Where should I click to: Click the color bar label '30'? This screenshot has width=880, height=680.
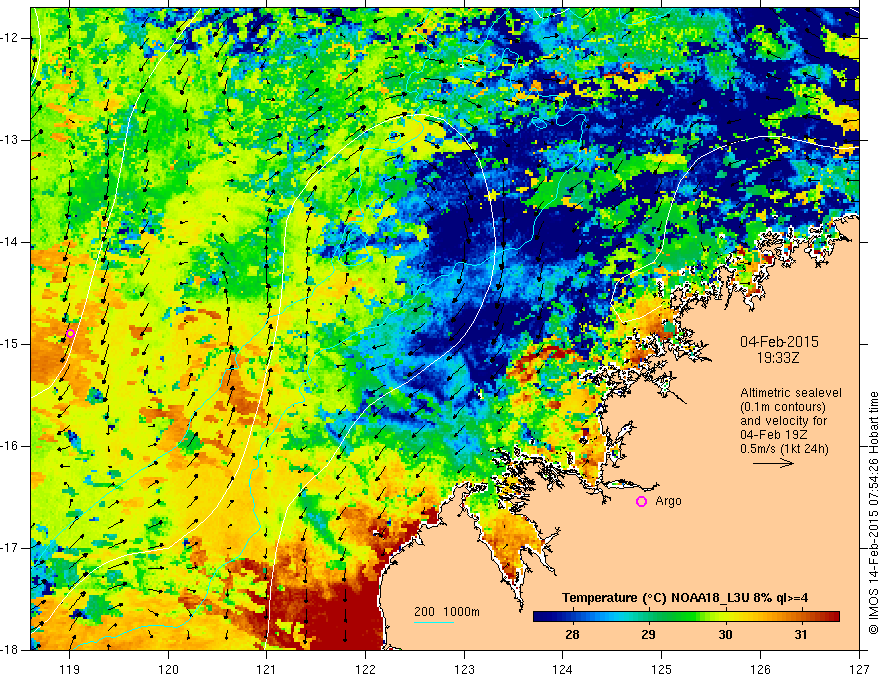point(725,635)
